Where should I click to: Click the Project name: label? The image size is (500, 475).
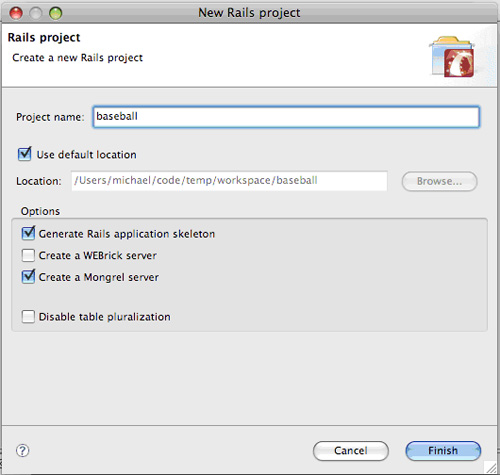(x=50, y=117)
